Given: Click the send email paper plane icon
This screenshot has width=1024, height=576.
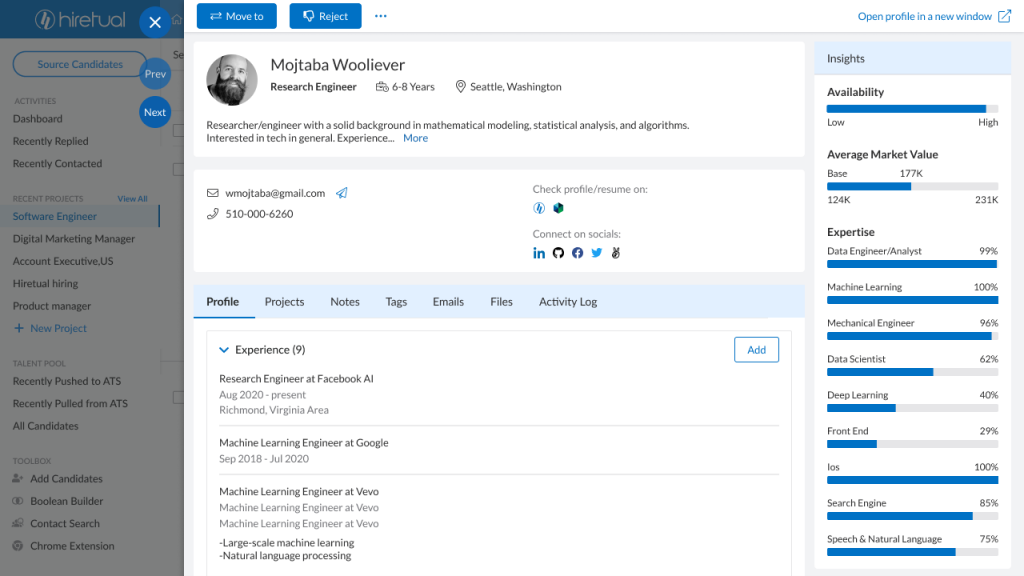Looking at the screenshot, I should pyautogui.click(x=342, y=193).
